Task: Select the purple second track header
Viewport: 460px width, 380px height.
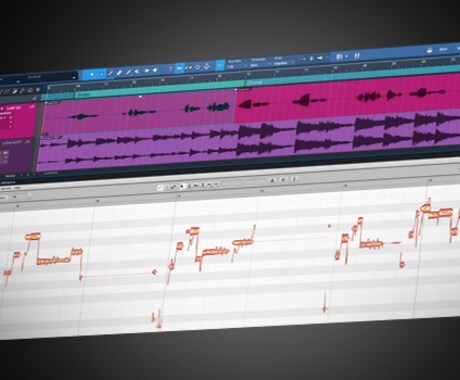Action: click(x=16, y=155)
